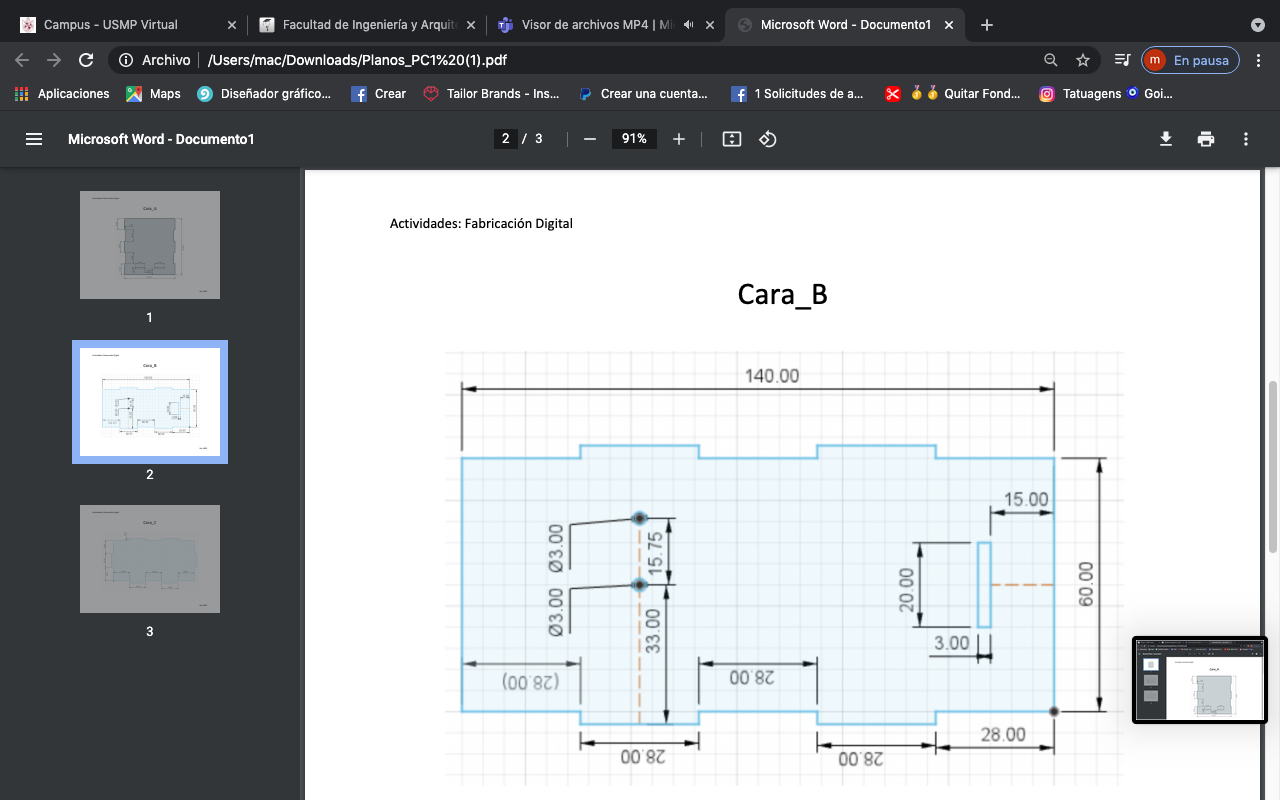Screen dimensions: 1280x800
Task: Select page 1 thumbnail Cara_A
Action: pyautogui.click(x=150, y=245)
